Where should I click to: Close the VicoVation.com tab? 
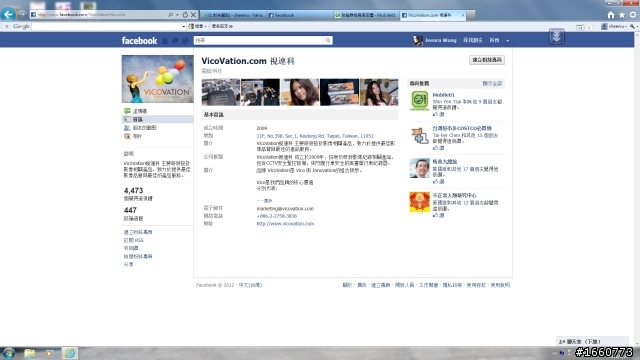(462, 15)
